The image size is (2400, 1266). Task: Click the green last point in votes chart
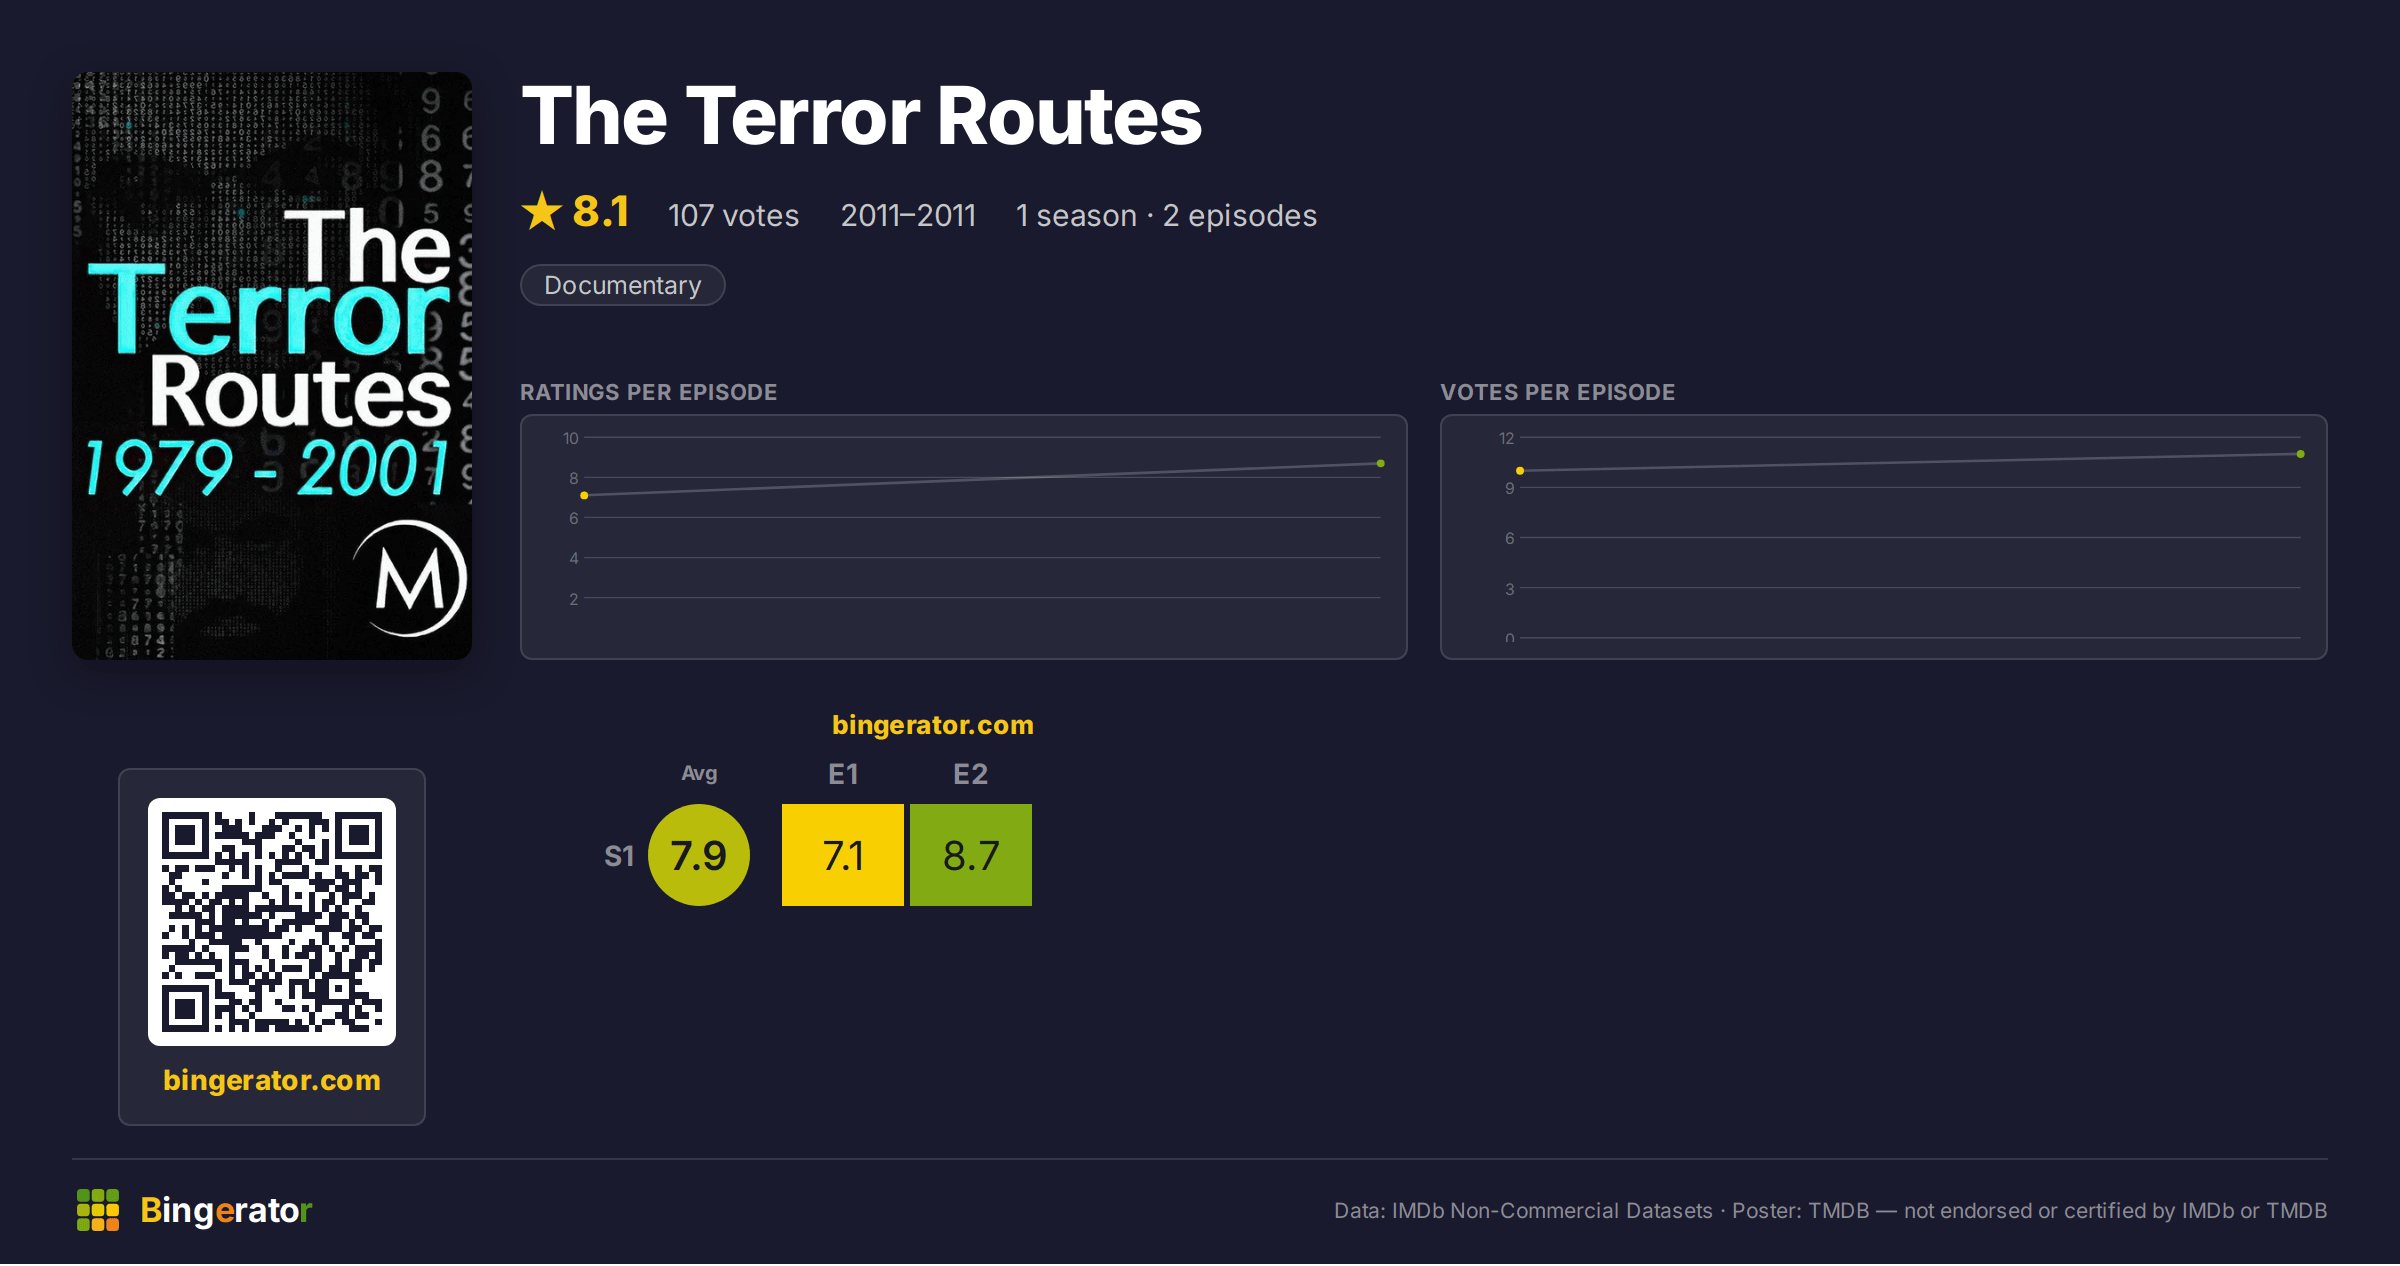pyautogui.click(x=2301, y=454)
